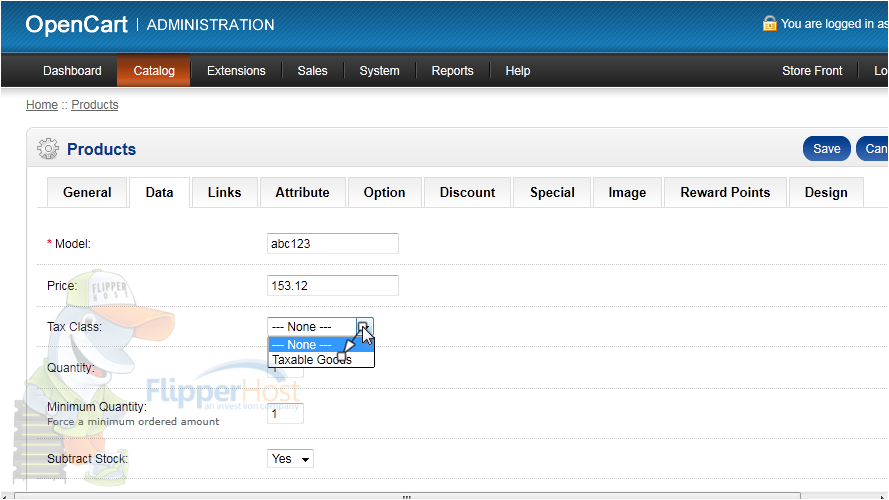The width and height of the screenshot is (889, 500).
Task: Select the Data tab
Action: point(159,193)
